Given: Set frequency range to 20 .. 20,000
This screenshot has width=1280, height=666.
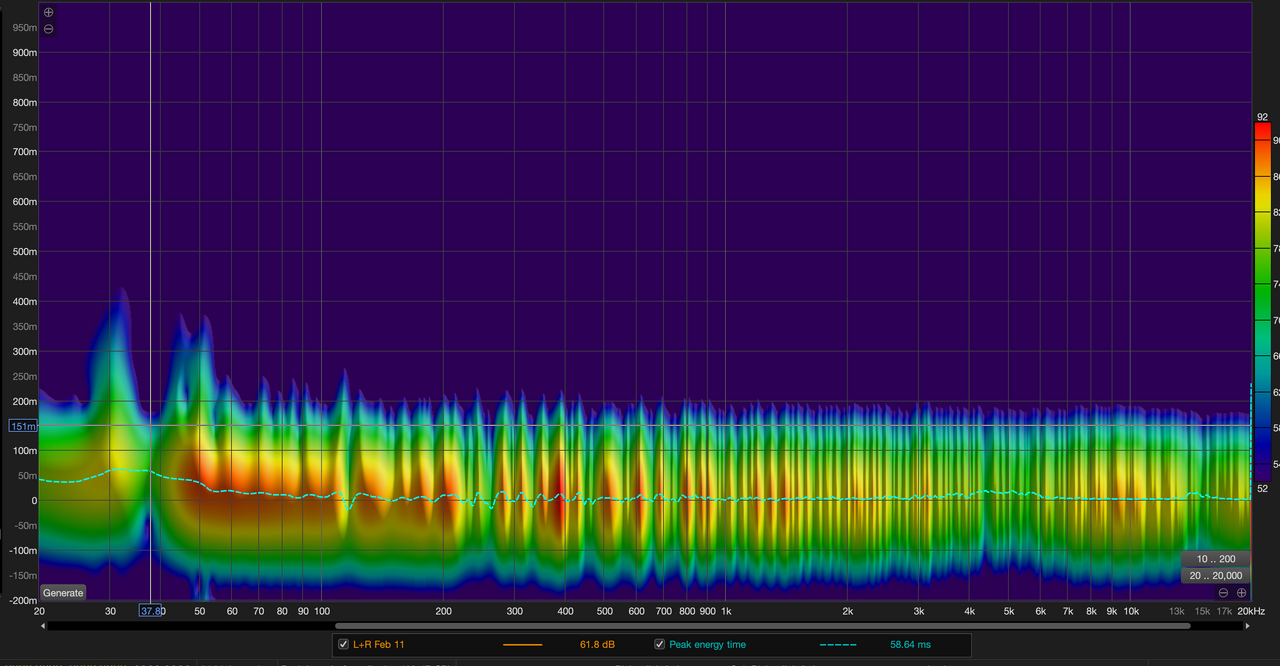Looking at the screenshot, I should [x=1215, y=575].
